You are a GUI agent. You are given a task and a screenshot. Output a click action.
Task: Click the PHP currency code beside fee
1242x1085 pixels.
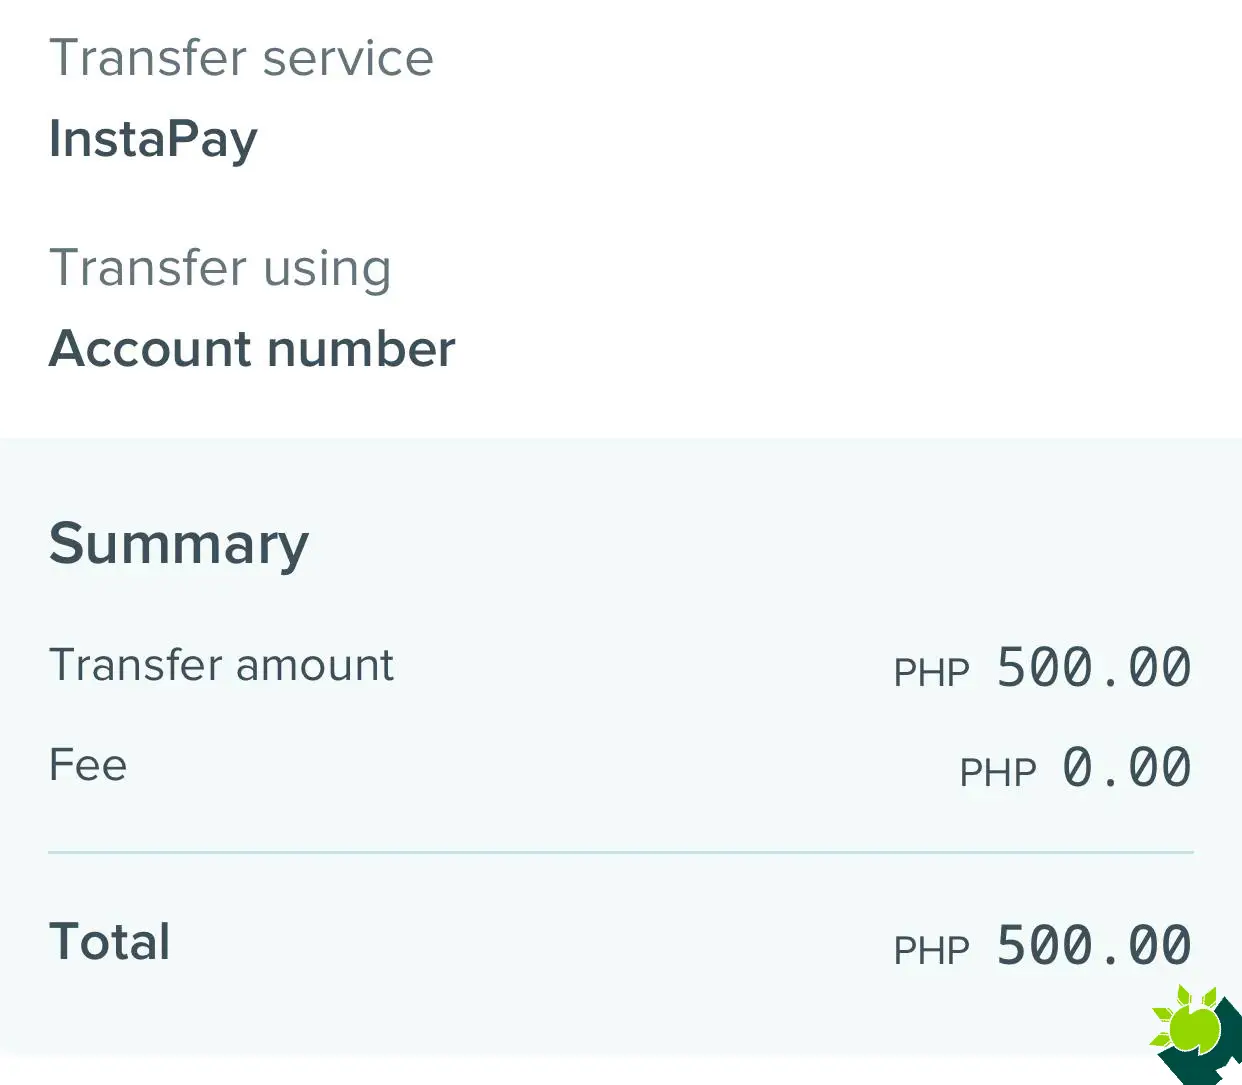[x=998, y=771]
